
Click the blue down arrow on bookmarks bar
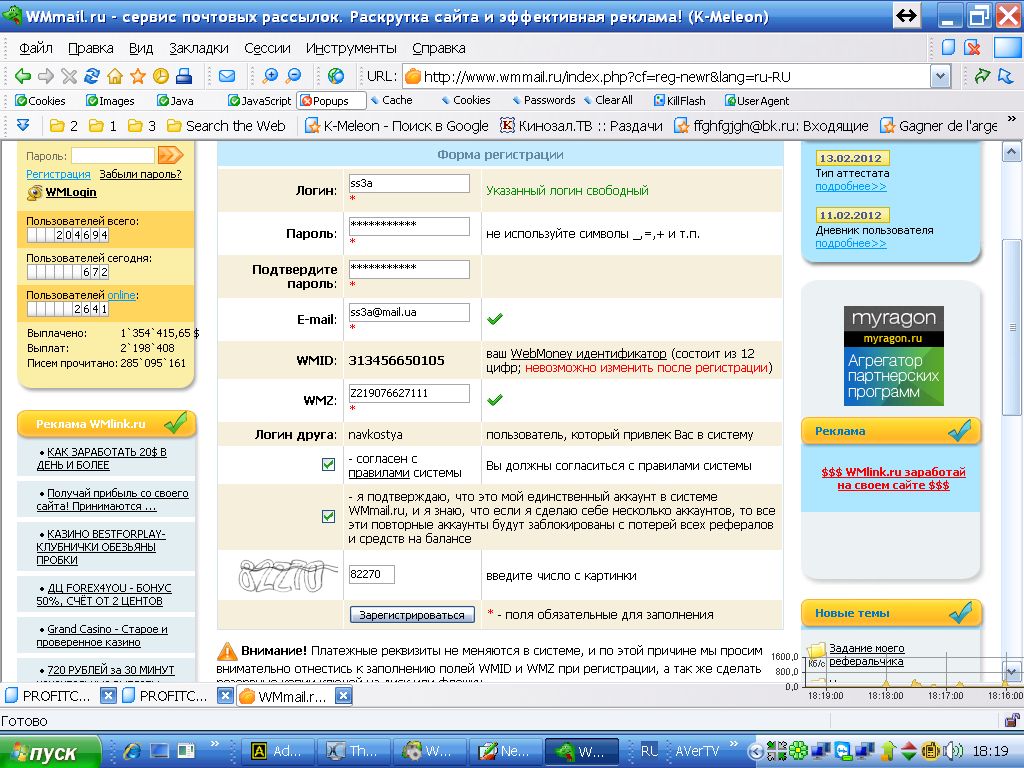point(23,125)
